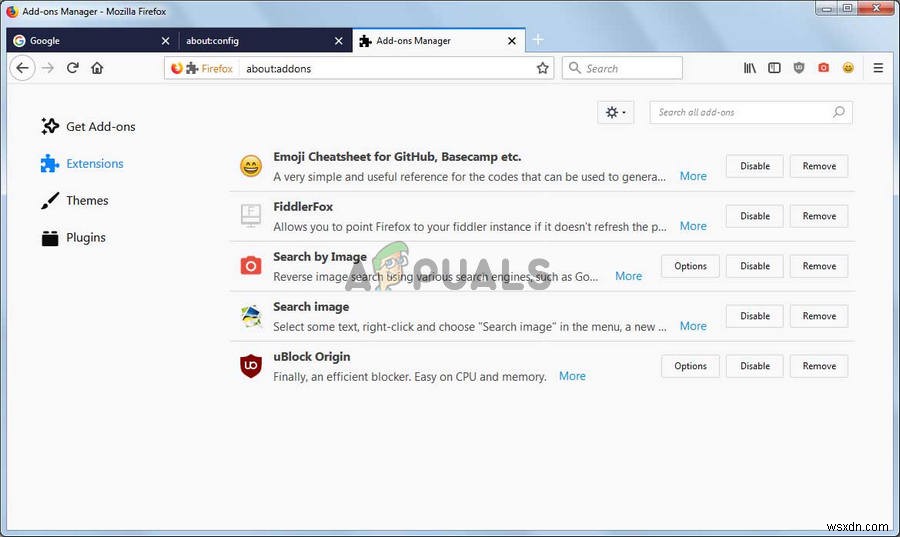This screenshot has width=900, height=537.
Task: Open uBlock Origin options
Action: pos(690,366)
